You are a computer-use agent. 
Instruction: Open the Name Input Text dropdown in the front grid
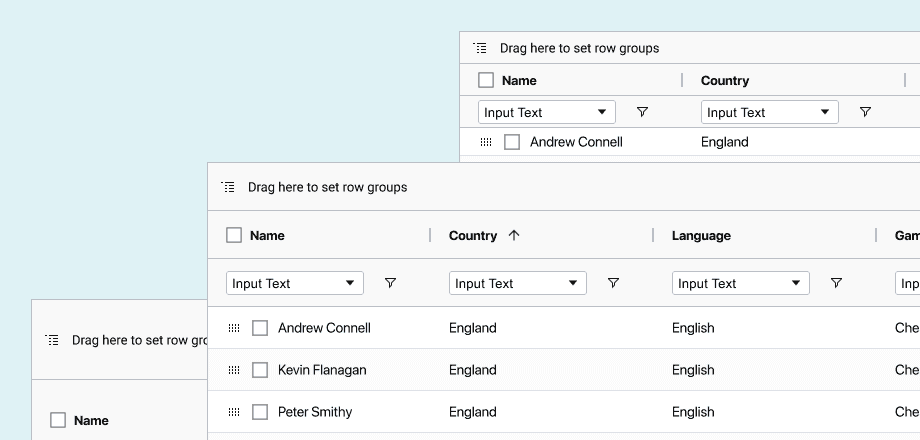pos(295,283)
